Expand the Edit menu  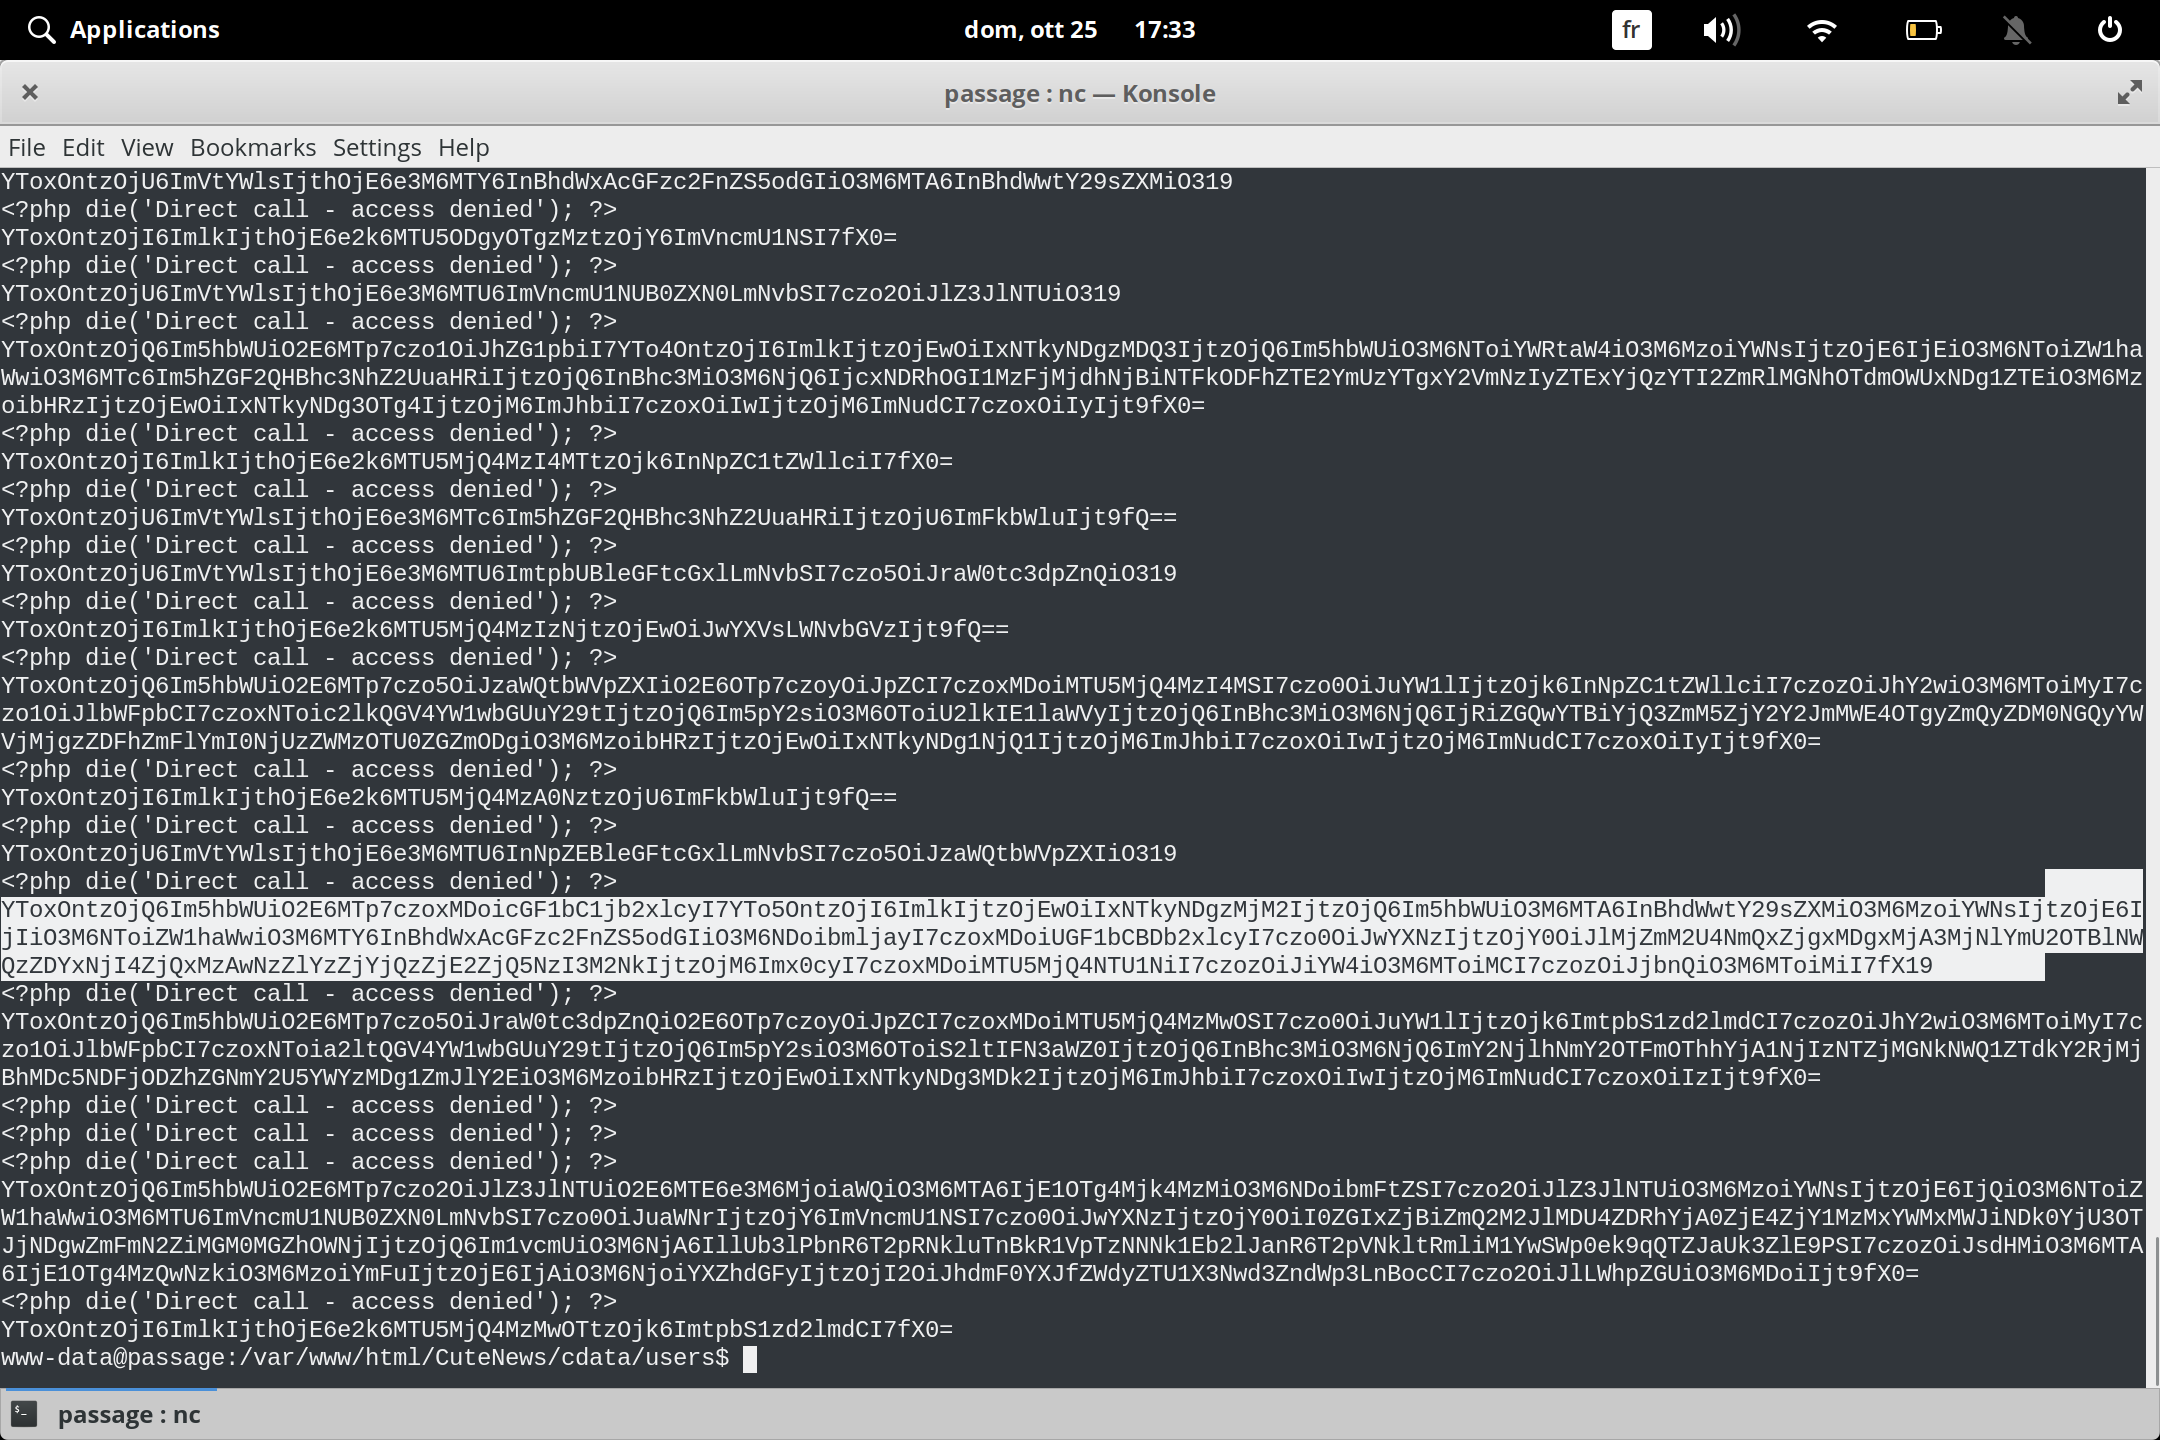(x=84, y=147)
